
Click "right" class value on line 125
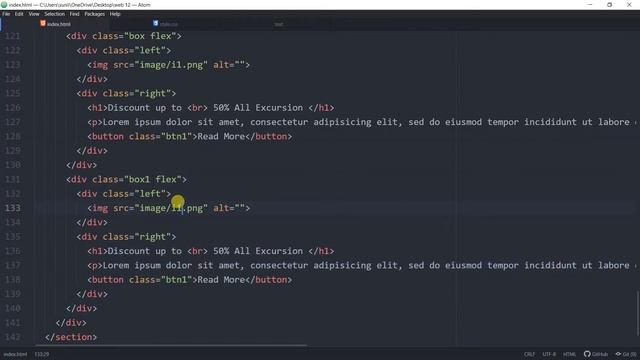(152, 93)
